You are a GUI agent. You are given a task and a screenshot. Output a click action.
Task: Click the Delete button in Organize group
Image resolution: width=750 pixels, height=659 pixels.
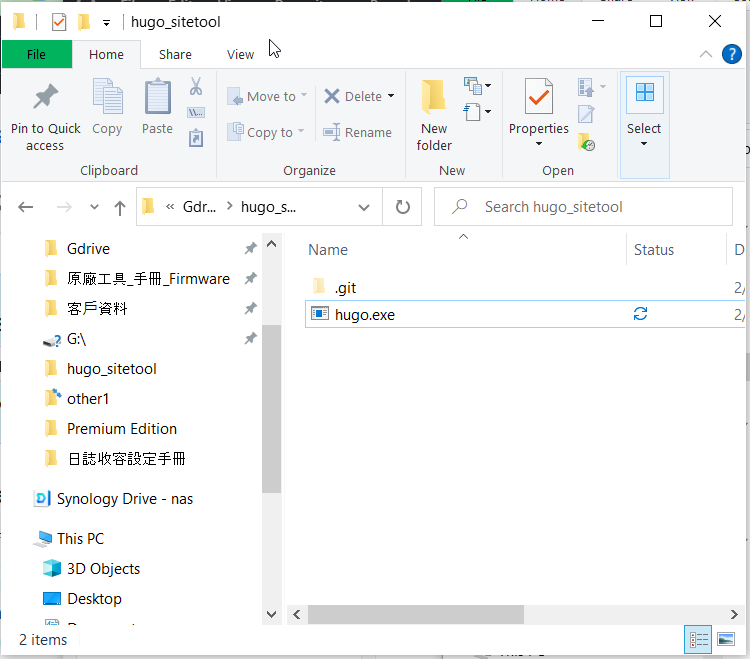[x=358, y=96]
